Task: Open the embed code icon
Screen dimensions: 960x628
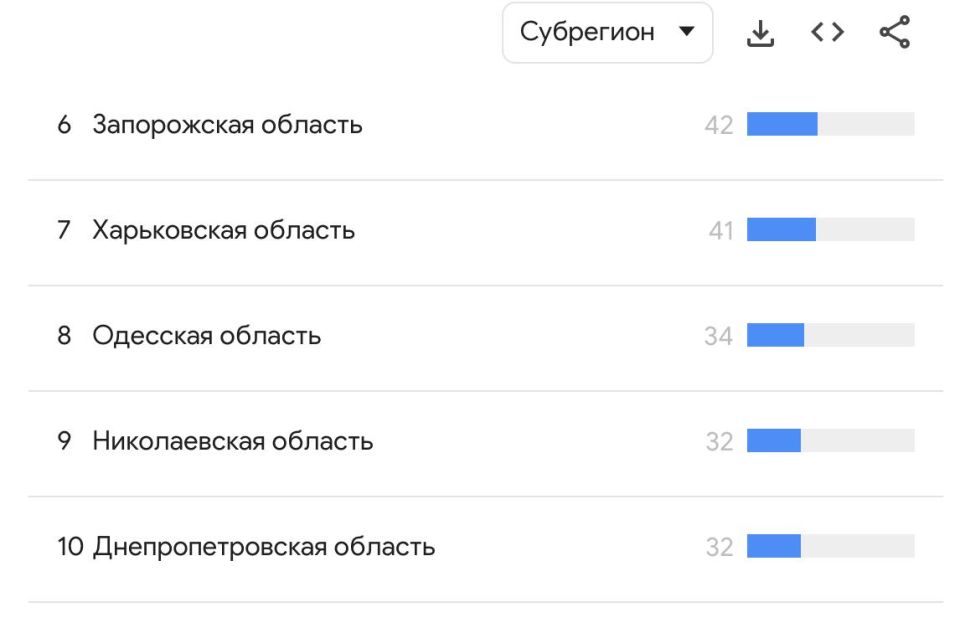Action: point(827,33)
